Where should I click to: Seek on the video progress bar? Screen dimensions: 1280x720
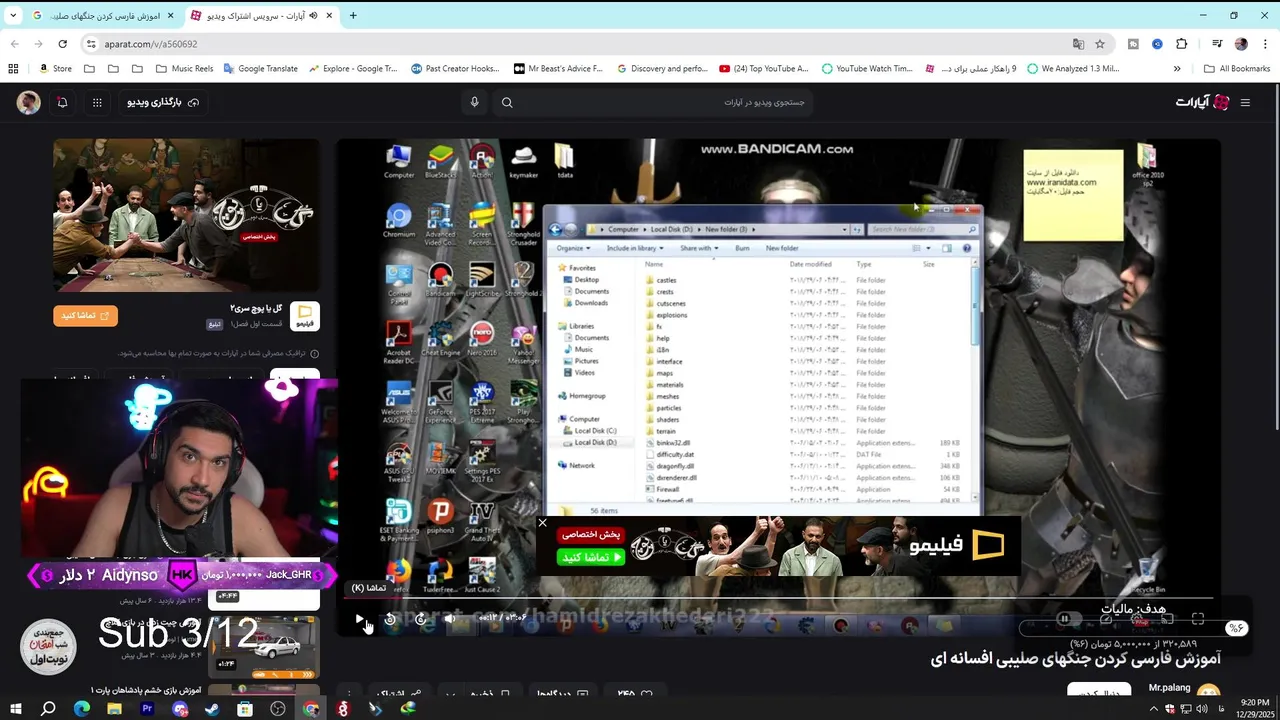point(780,600)
